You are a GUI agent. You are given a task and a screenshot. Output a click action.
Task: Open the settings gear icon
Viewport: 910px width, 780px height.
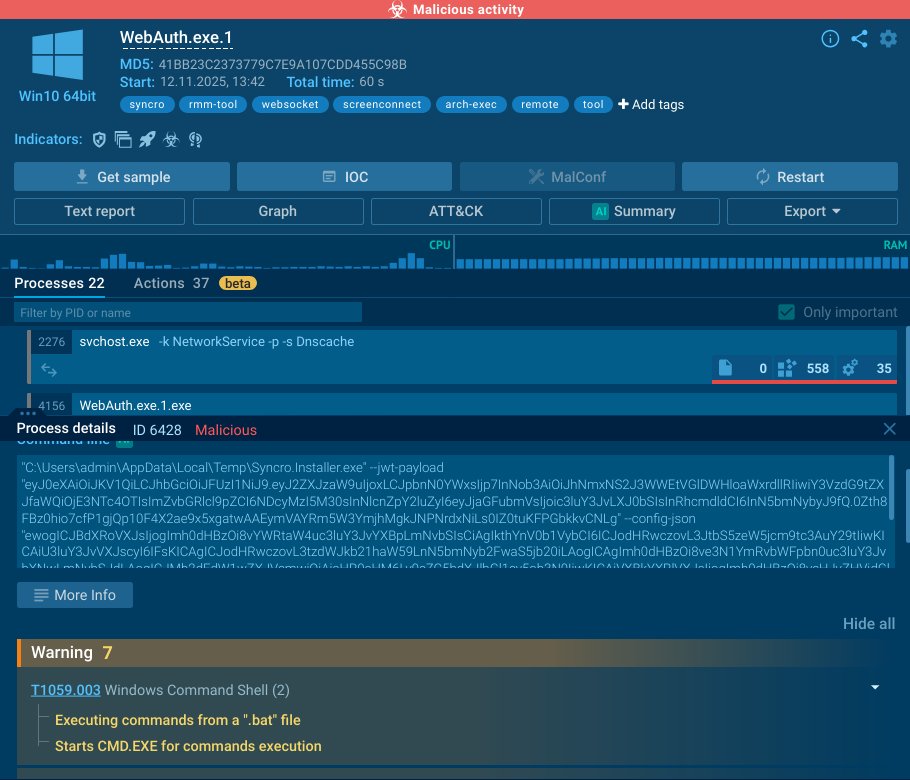pyautogui.click(x=888, y=39)
